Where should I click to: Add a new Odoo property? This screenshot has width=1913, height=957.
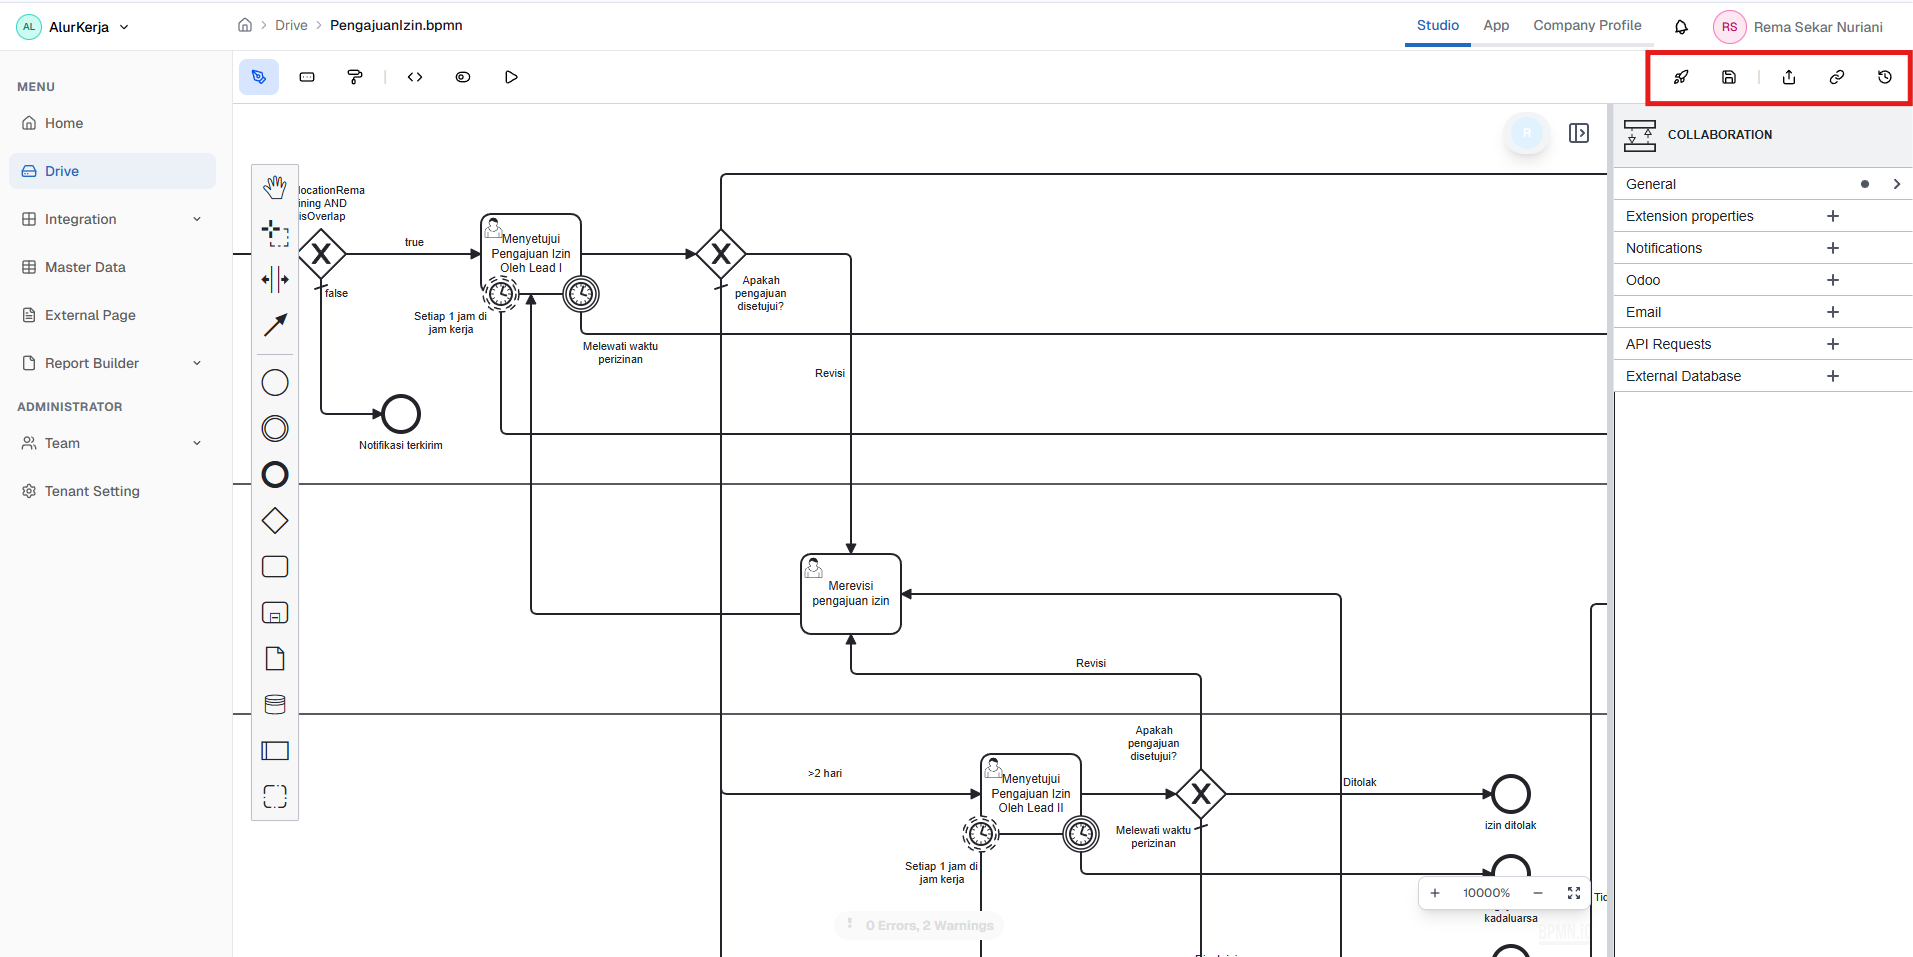(x=1832, y=280)
